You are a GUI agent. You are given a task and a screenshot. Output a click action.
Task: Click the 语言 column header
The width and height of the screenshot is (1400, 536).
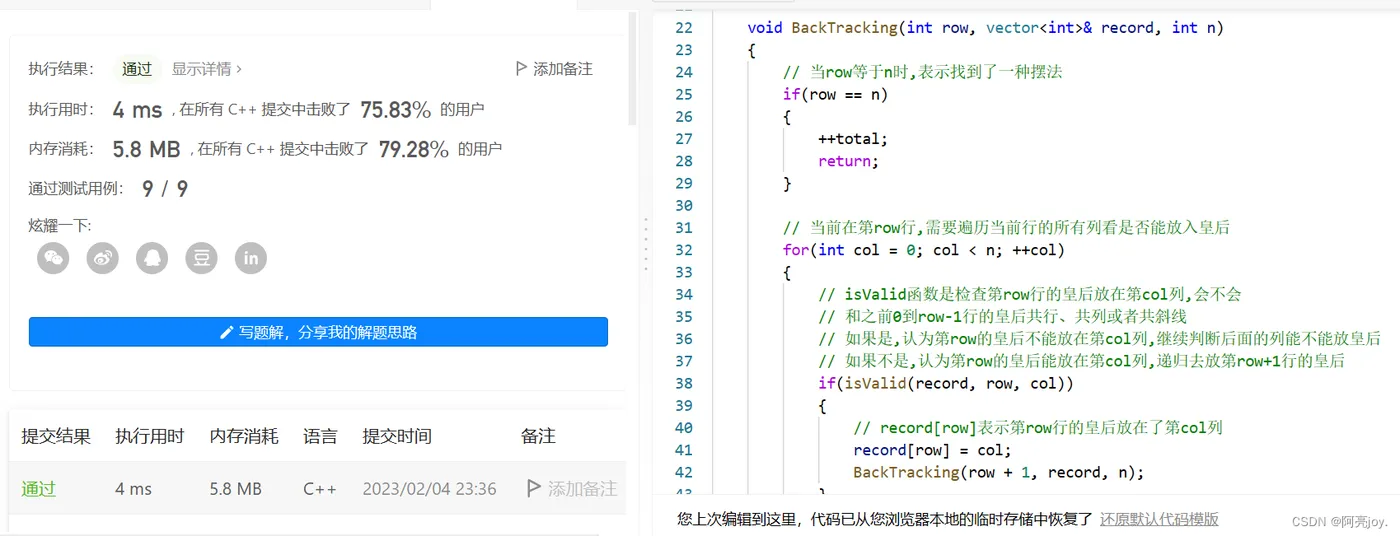coord(320,436)
